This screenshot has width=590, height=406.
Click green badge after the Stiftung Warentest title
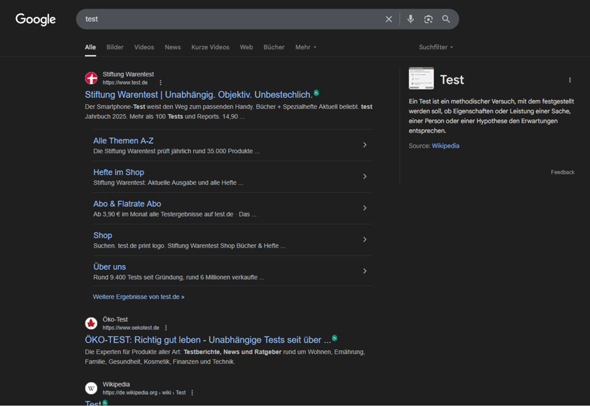click(x=316, y=93)
